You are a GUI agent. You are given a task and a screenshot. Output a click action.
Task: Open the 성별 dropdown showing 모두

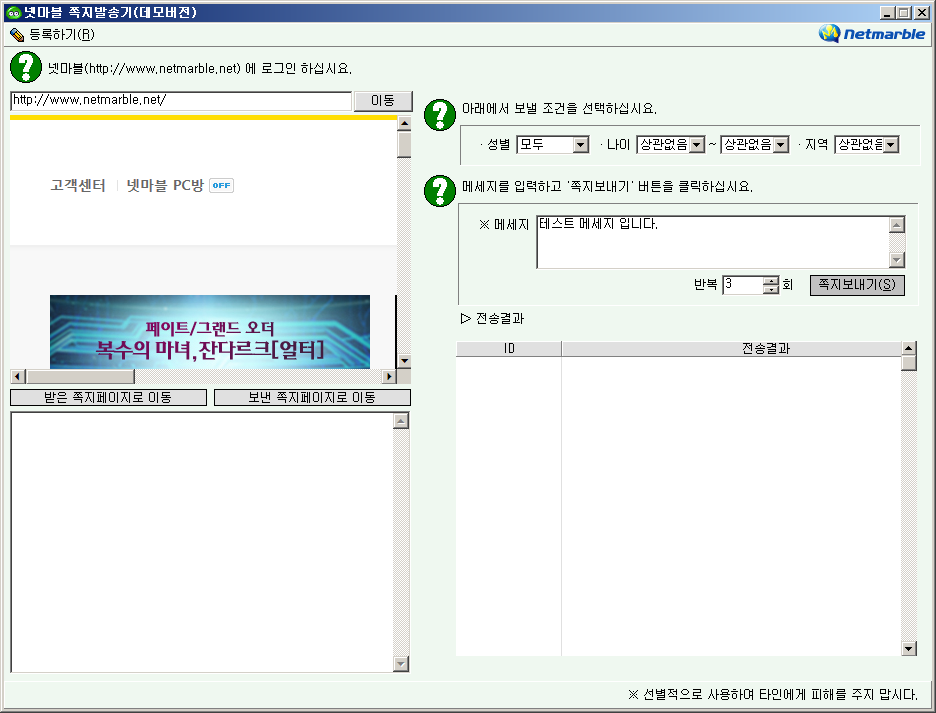[581, 145]
